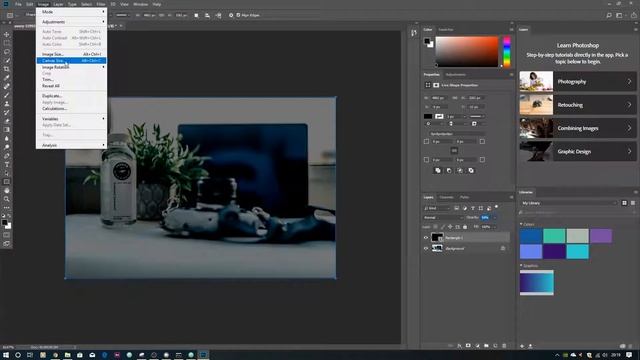The image size is (640, 360).
Task: Switch to the Swatches tab
Action: pyautogui.click(x=446, y=29)
